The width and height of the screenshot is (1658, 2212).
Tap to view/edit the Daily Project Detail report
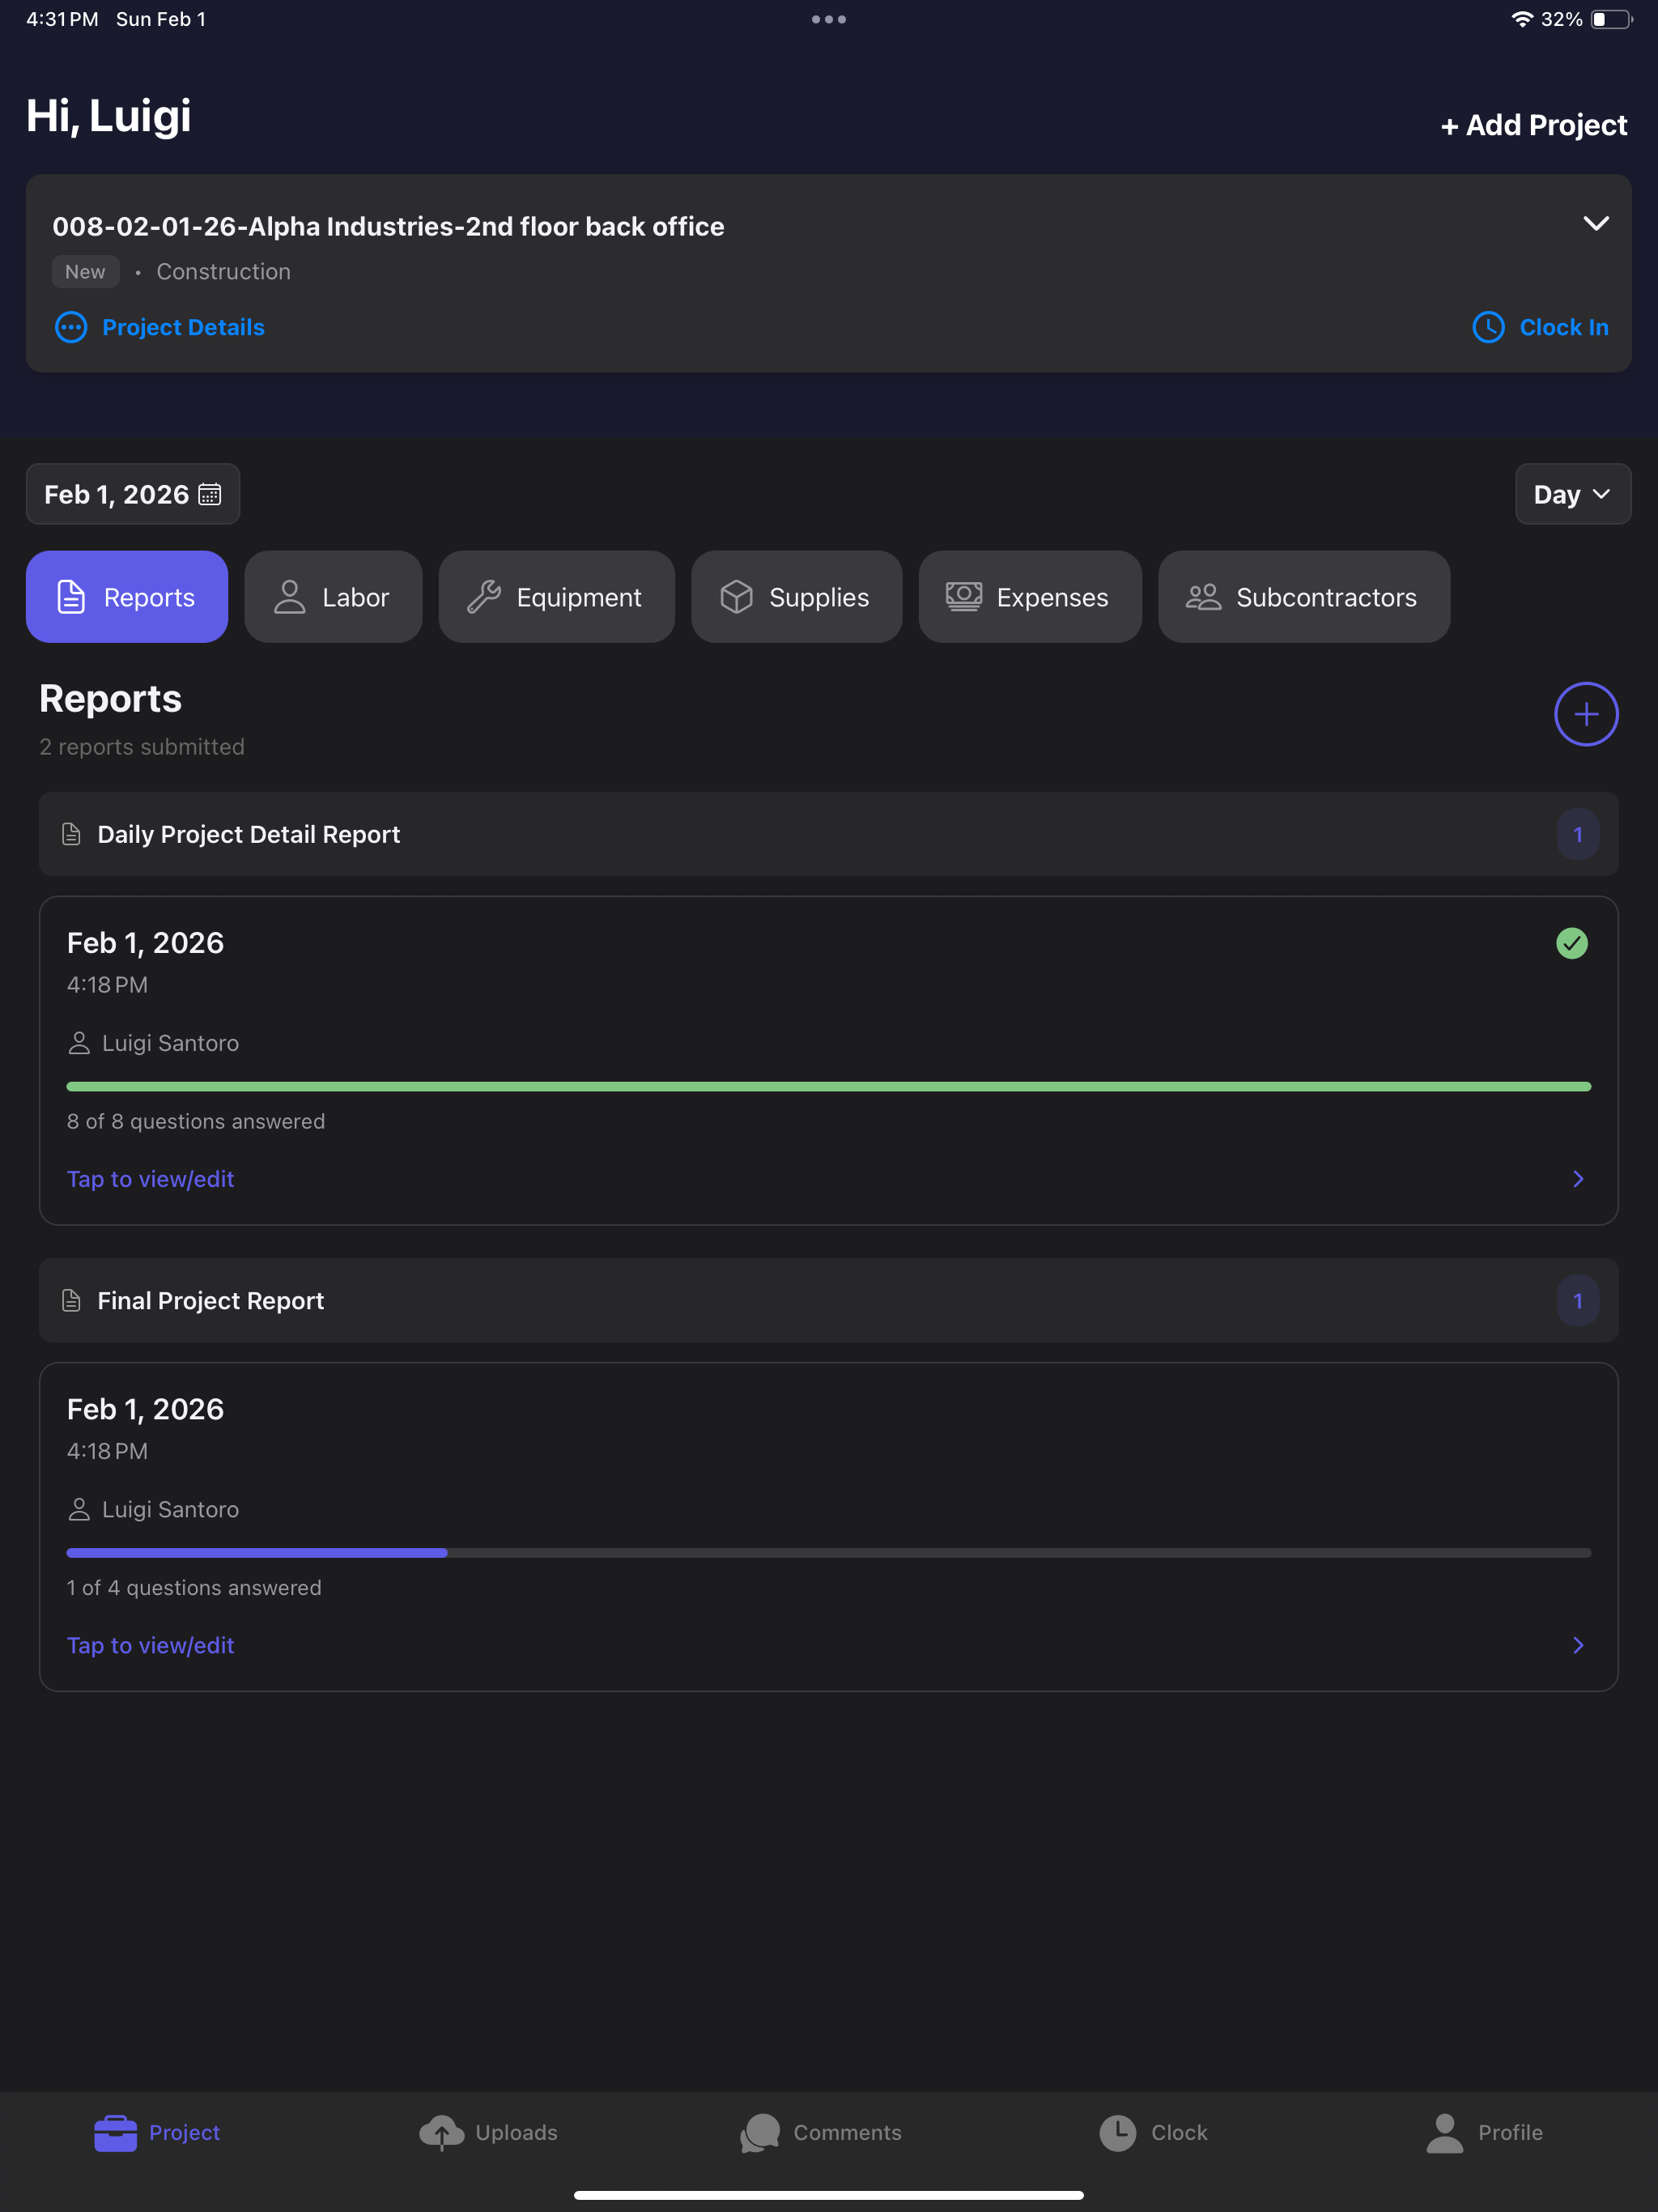[x=151, y=1179]
